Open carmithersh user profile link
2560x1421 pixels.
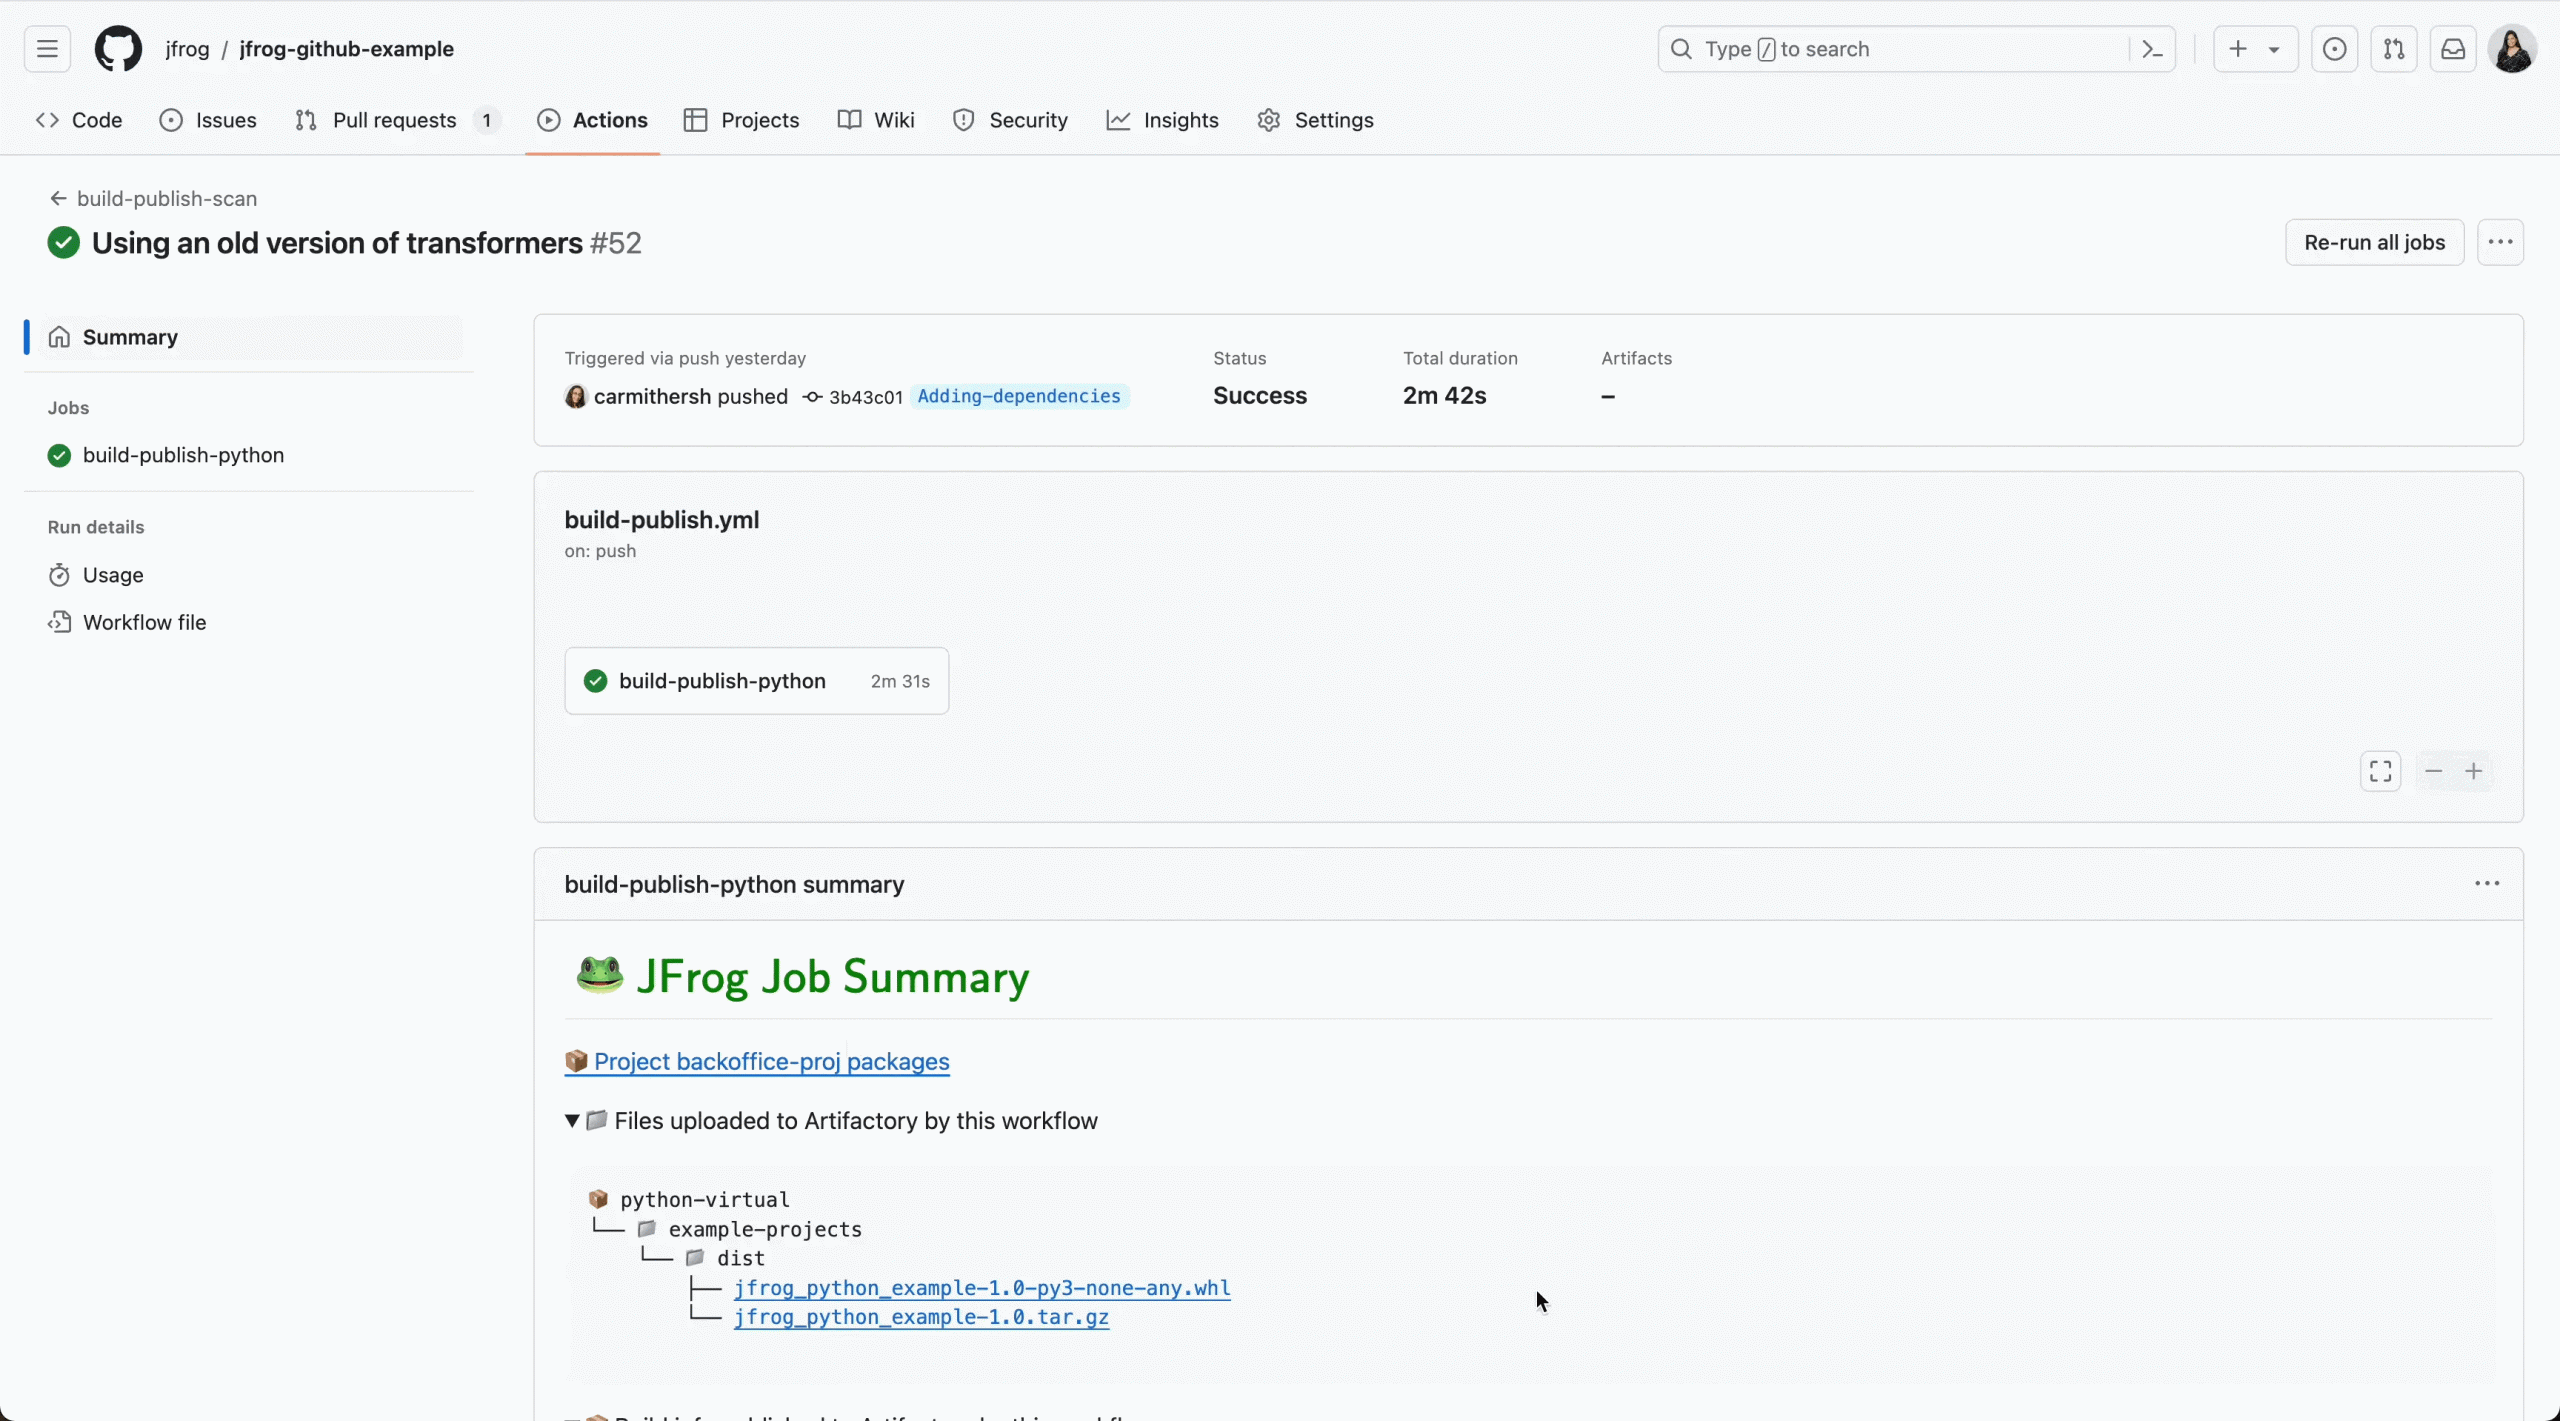pyautogui.click(x=652, y=397)
